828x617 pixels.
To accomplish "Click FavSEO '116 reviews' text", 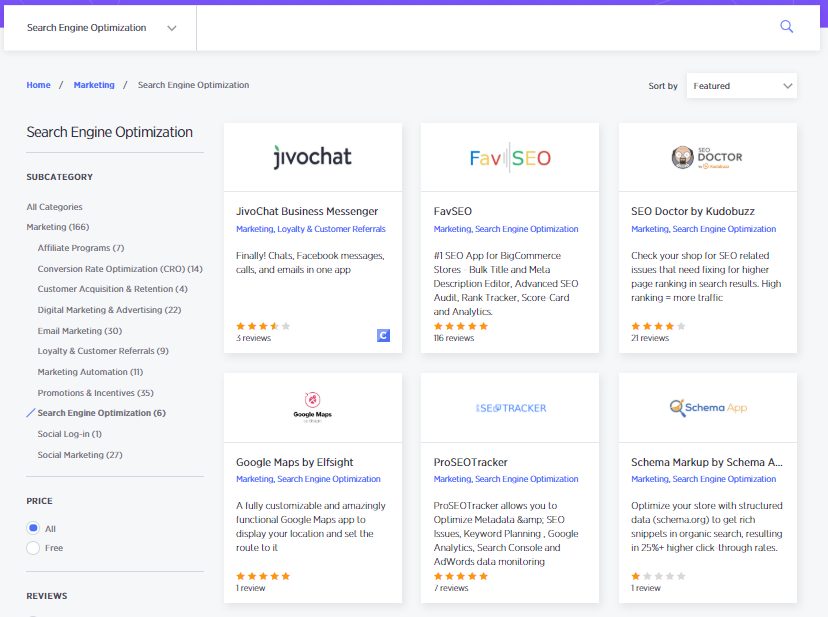I will point(454,338).
